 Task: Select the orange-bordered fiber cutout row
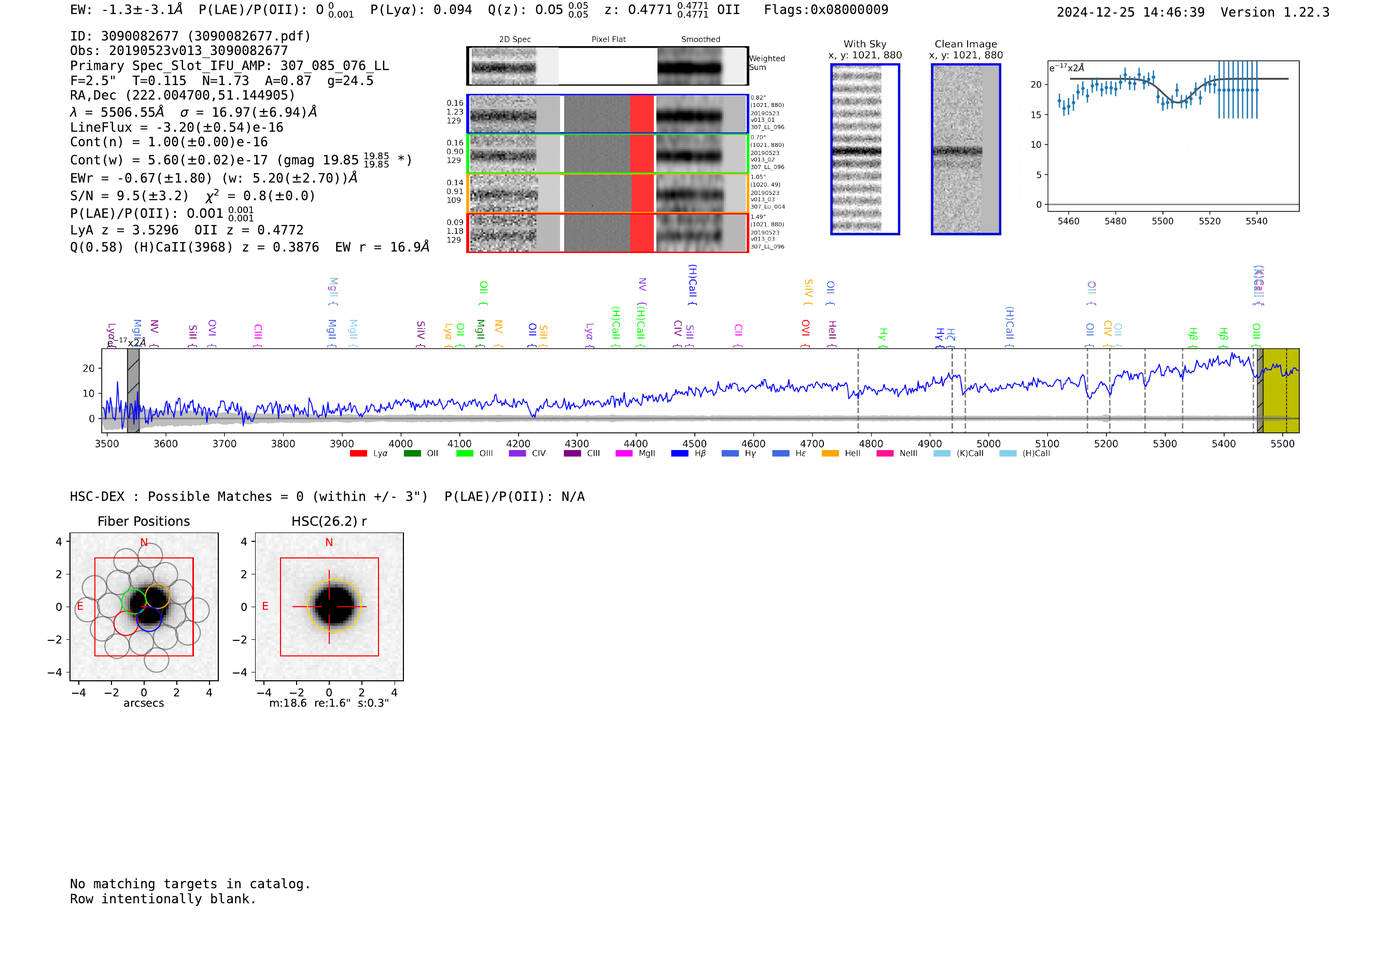(x=607, y=193)
